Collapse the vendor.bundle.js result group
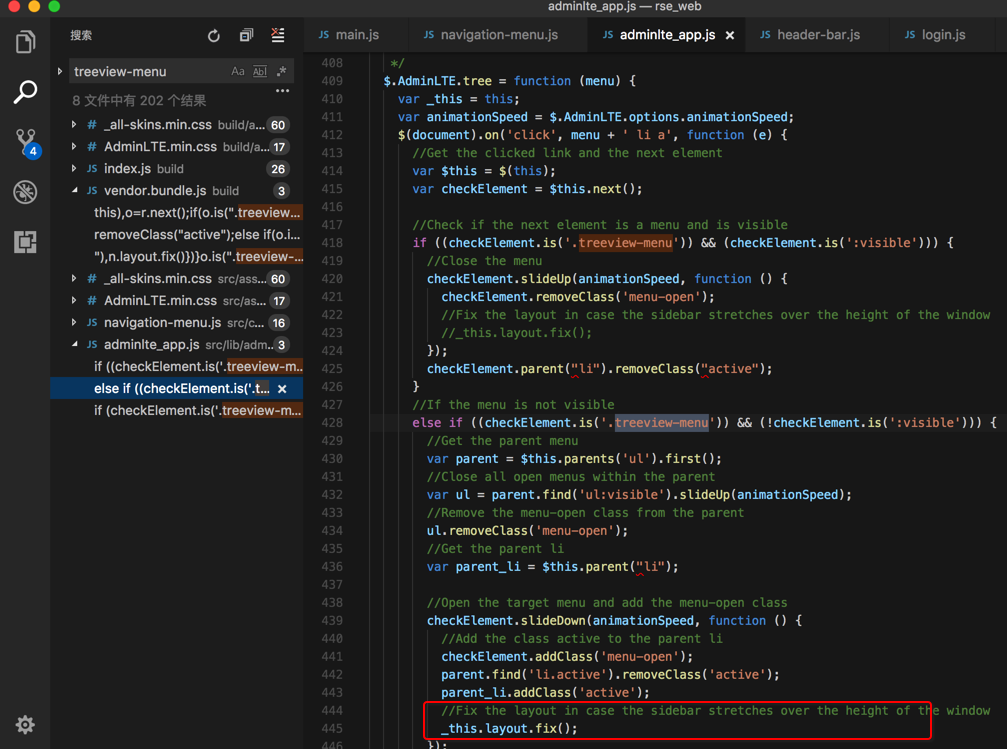Image resolution: width=1007 pixels, height=749 pixels. tap(74, 191)
